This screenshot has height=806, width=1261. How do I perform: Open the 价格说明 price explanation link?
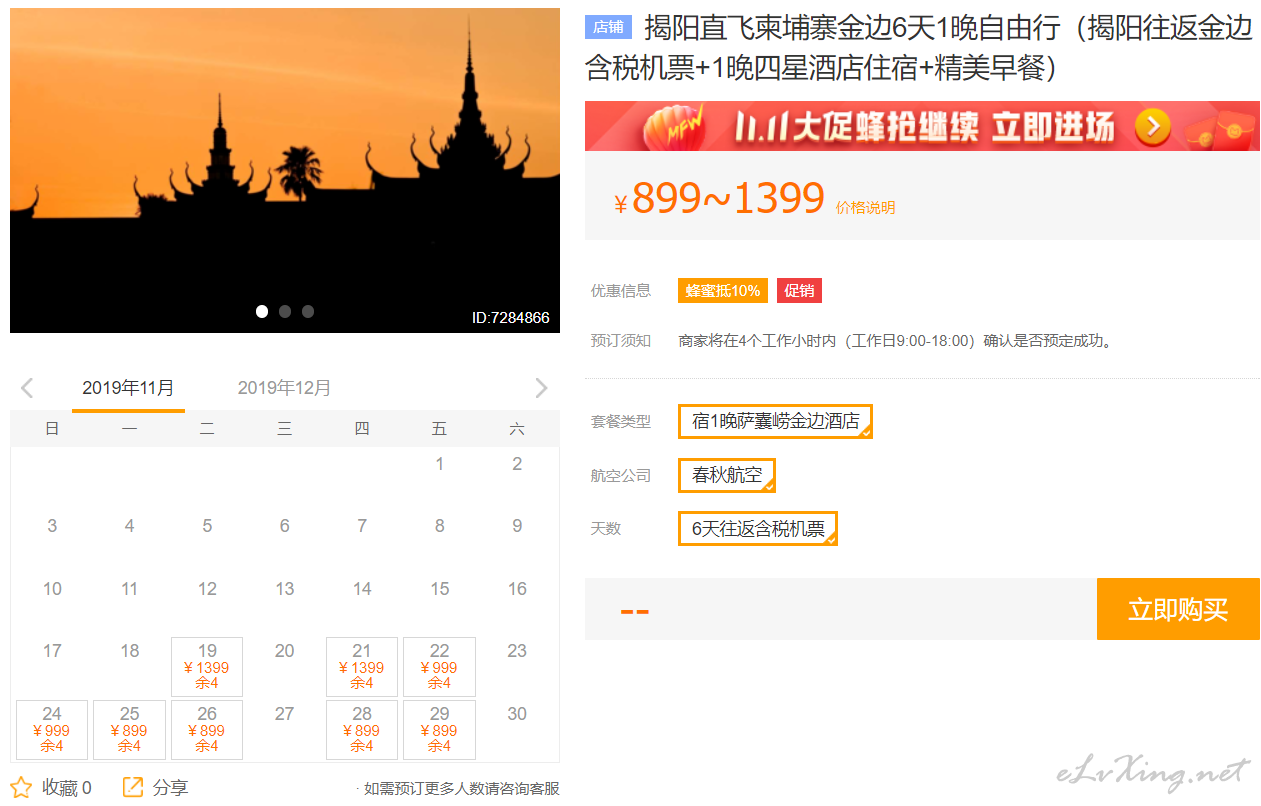[x=865, y=208]
